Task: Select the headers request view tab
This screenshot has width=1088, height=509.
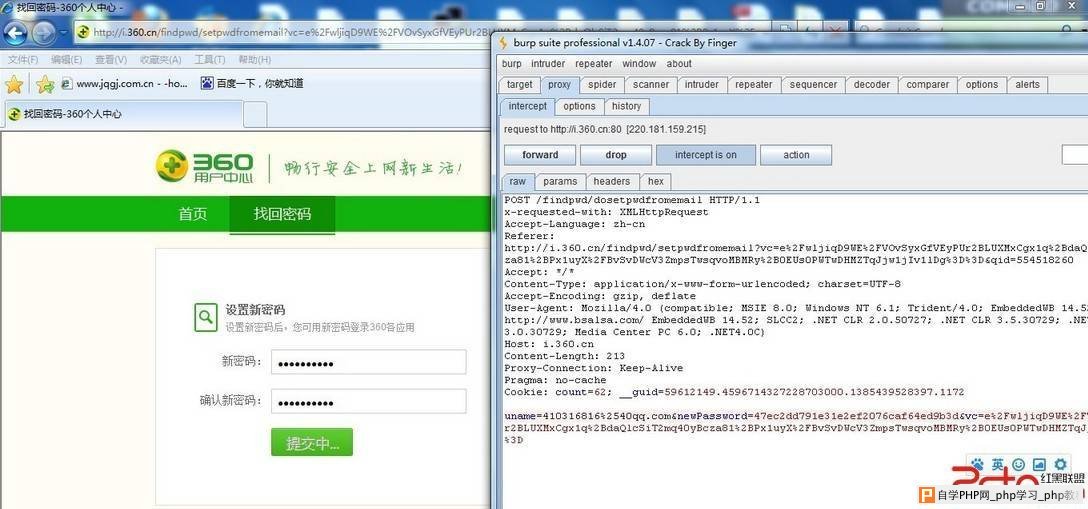Action: pyautogui.click(x=611, y=181)
